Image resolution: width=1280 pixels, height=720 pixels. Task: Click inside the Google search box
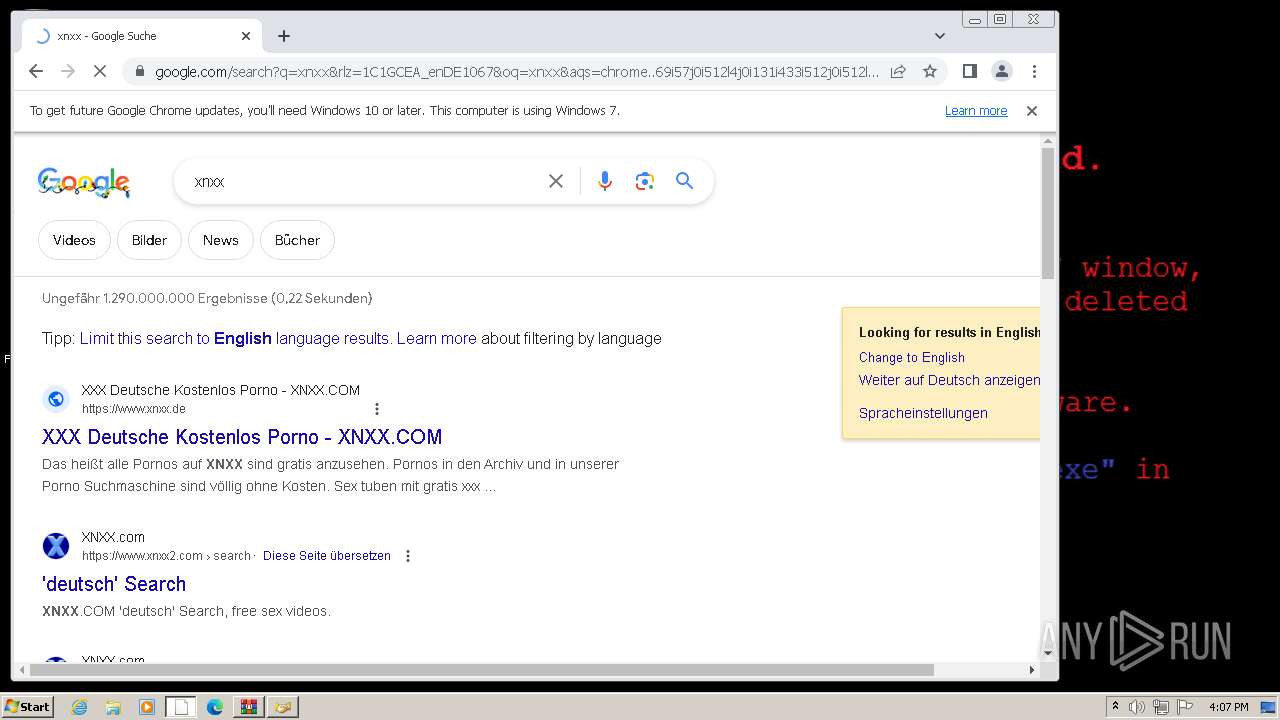coord(365,181)
